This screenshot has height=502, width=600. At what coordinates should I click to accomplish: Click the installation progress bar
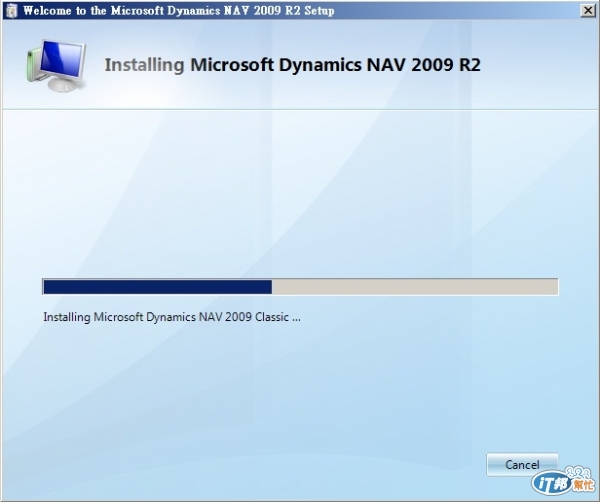[300, 287]
